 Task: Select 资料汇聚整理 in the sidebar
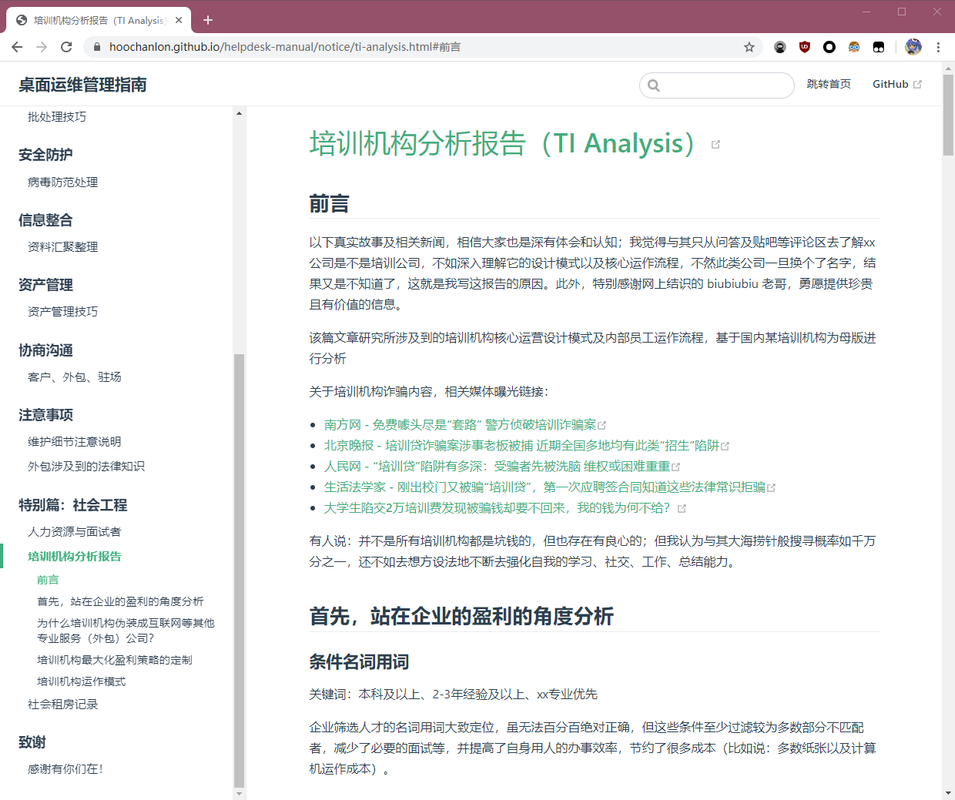click(63, 247)
